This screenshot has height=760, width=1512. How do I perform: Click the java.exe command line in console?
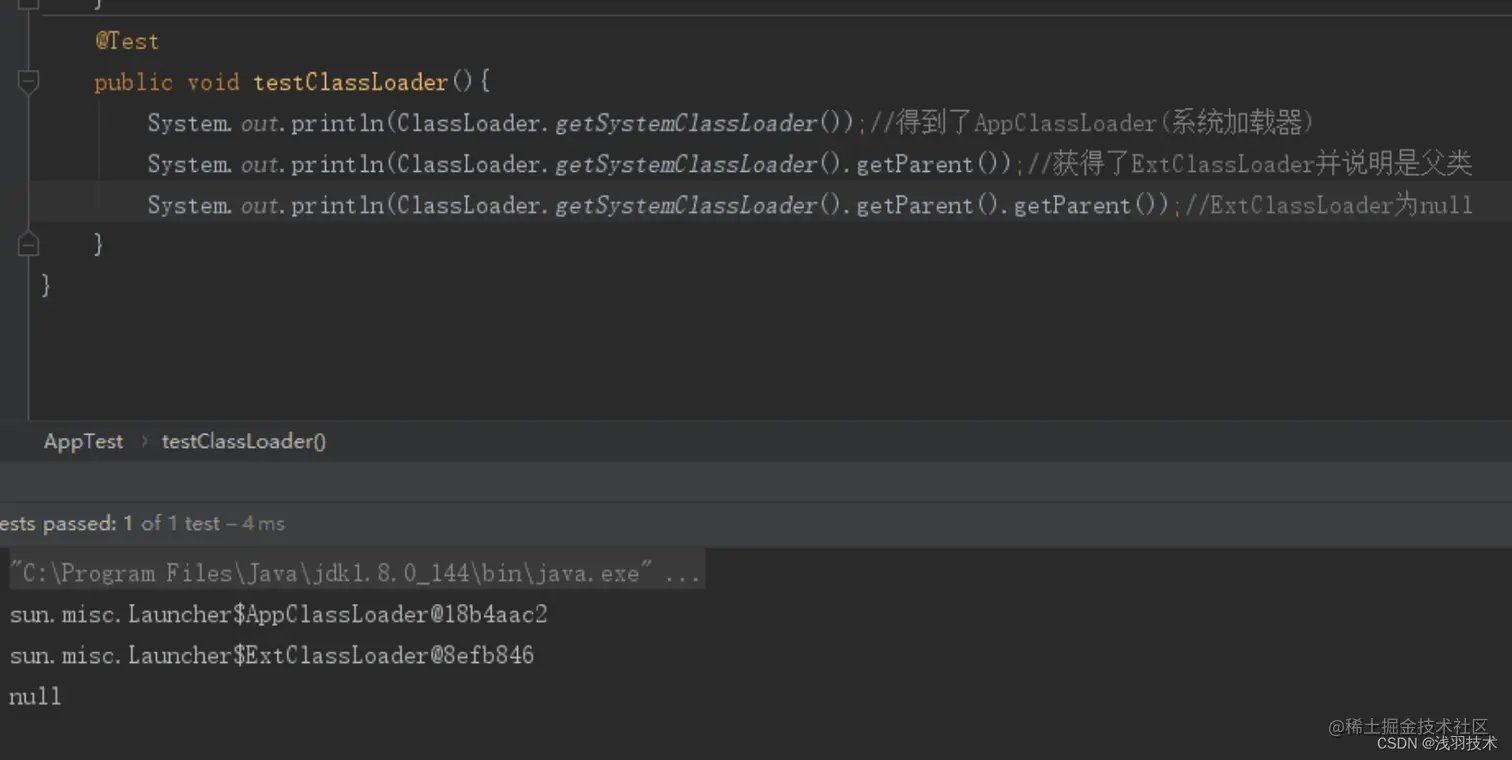click(x=356, y=573)
